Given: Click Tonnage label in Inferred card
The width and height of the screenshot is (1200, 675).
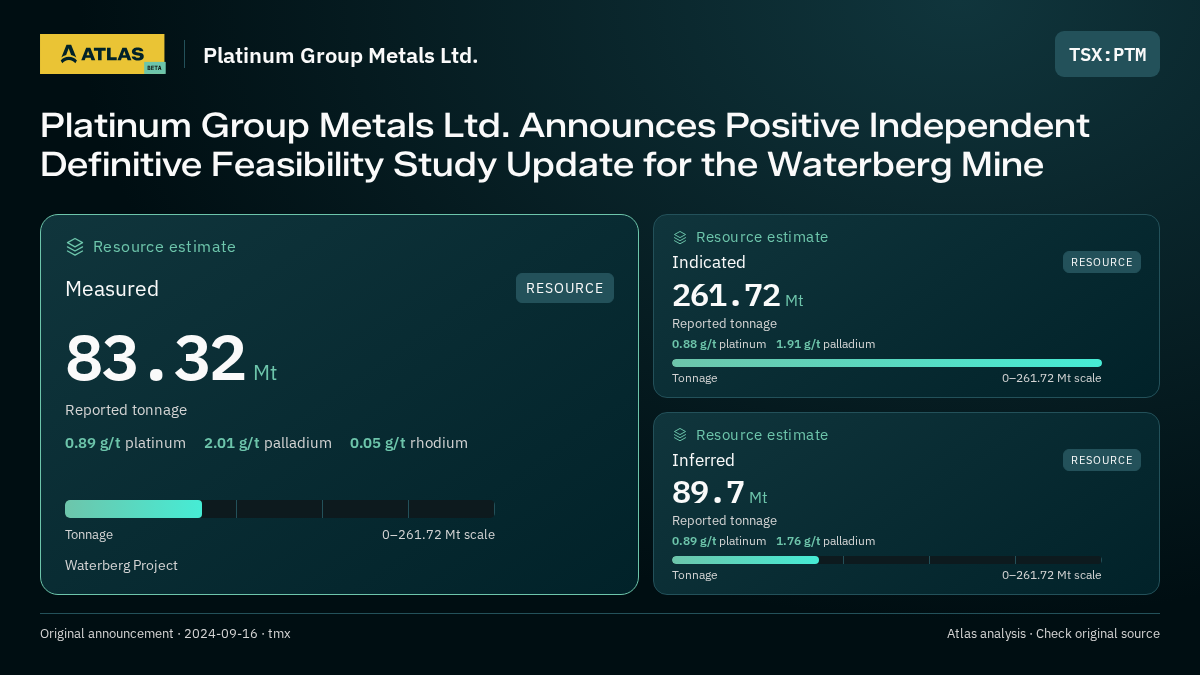Looking at the screenshot, I should 694,575.
